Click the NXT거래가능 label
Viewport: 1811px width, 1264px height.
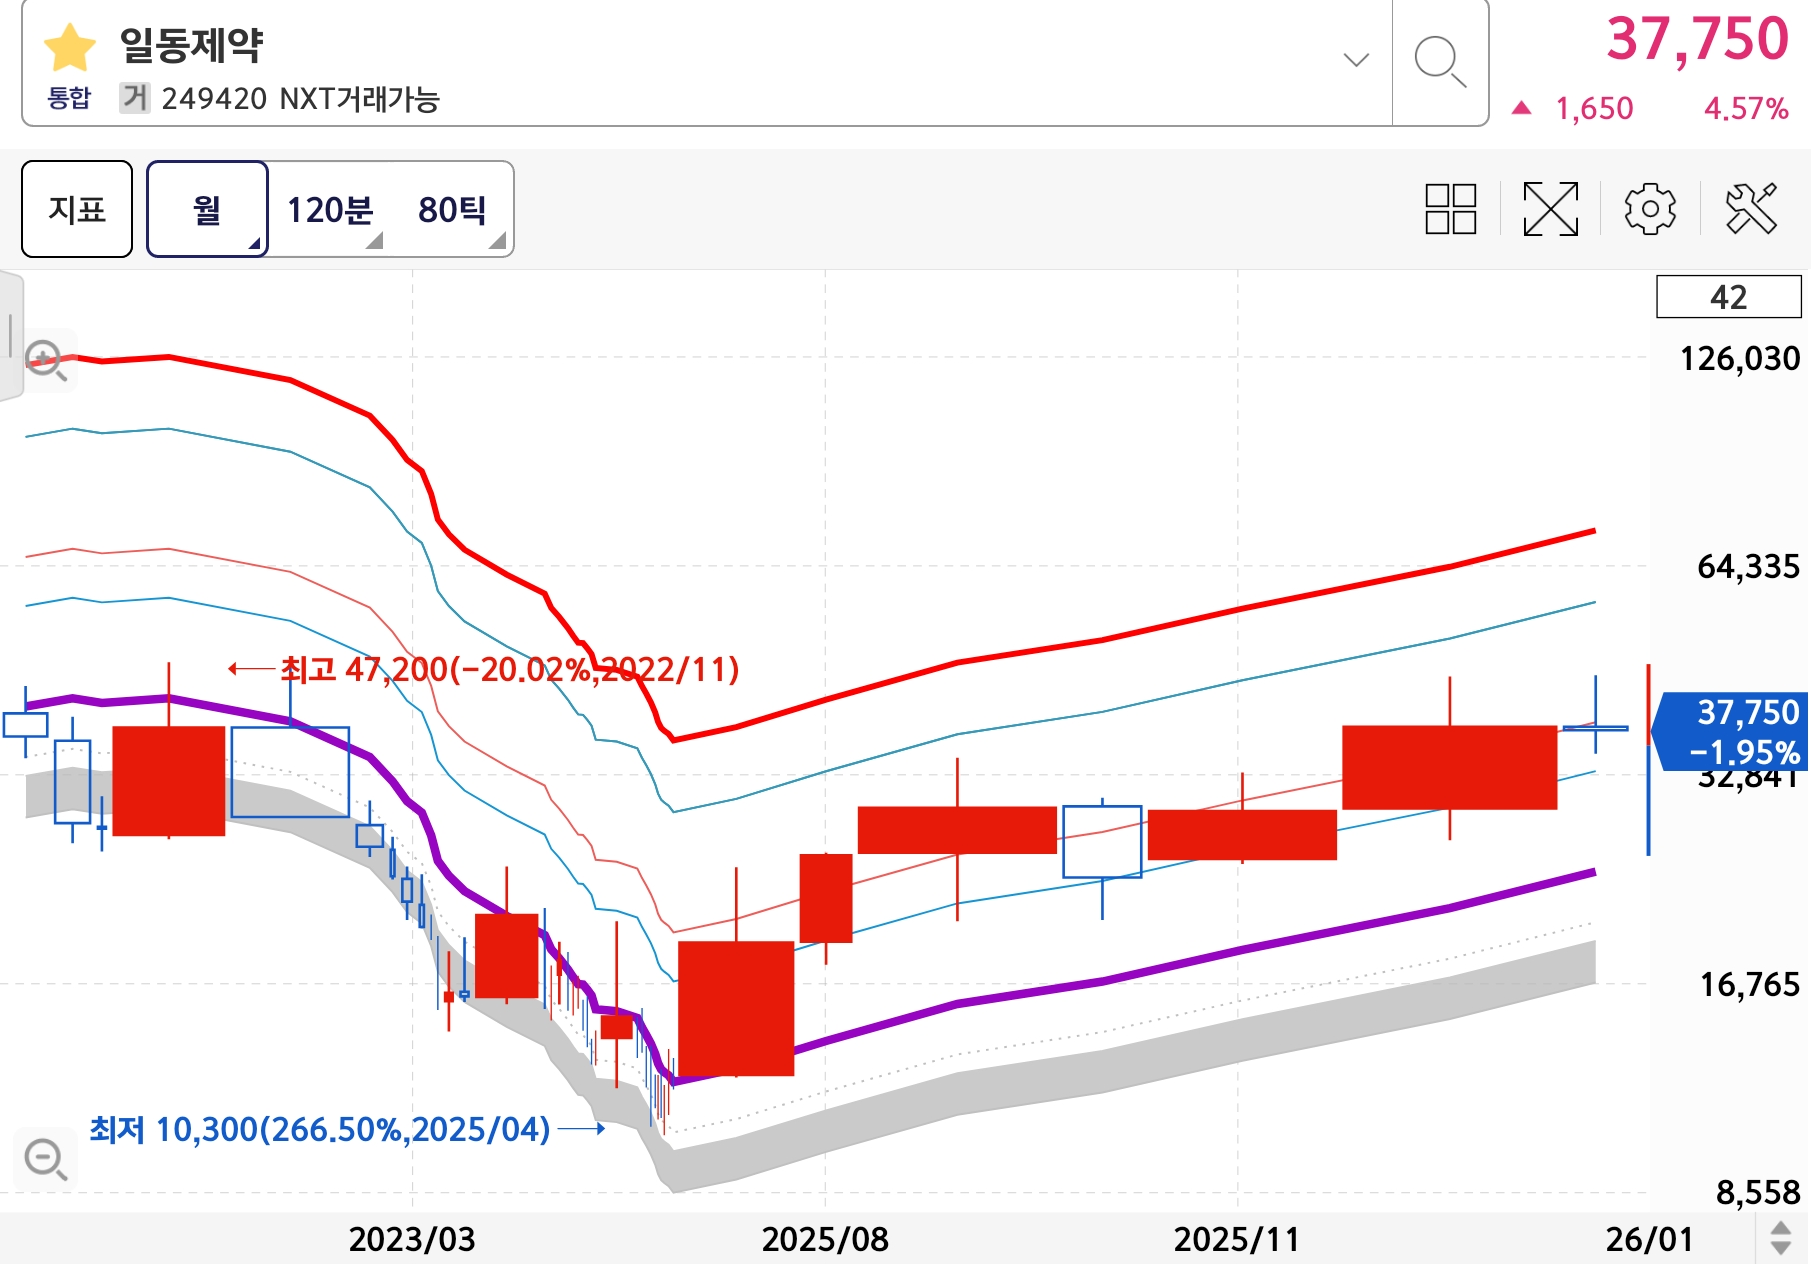(360, 98)
